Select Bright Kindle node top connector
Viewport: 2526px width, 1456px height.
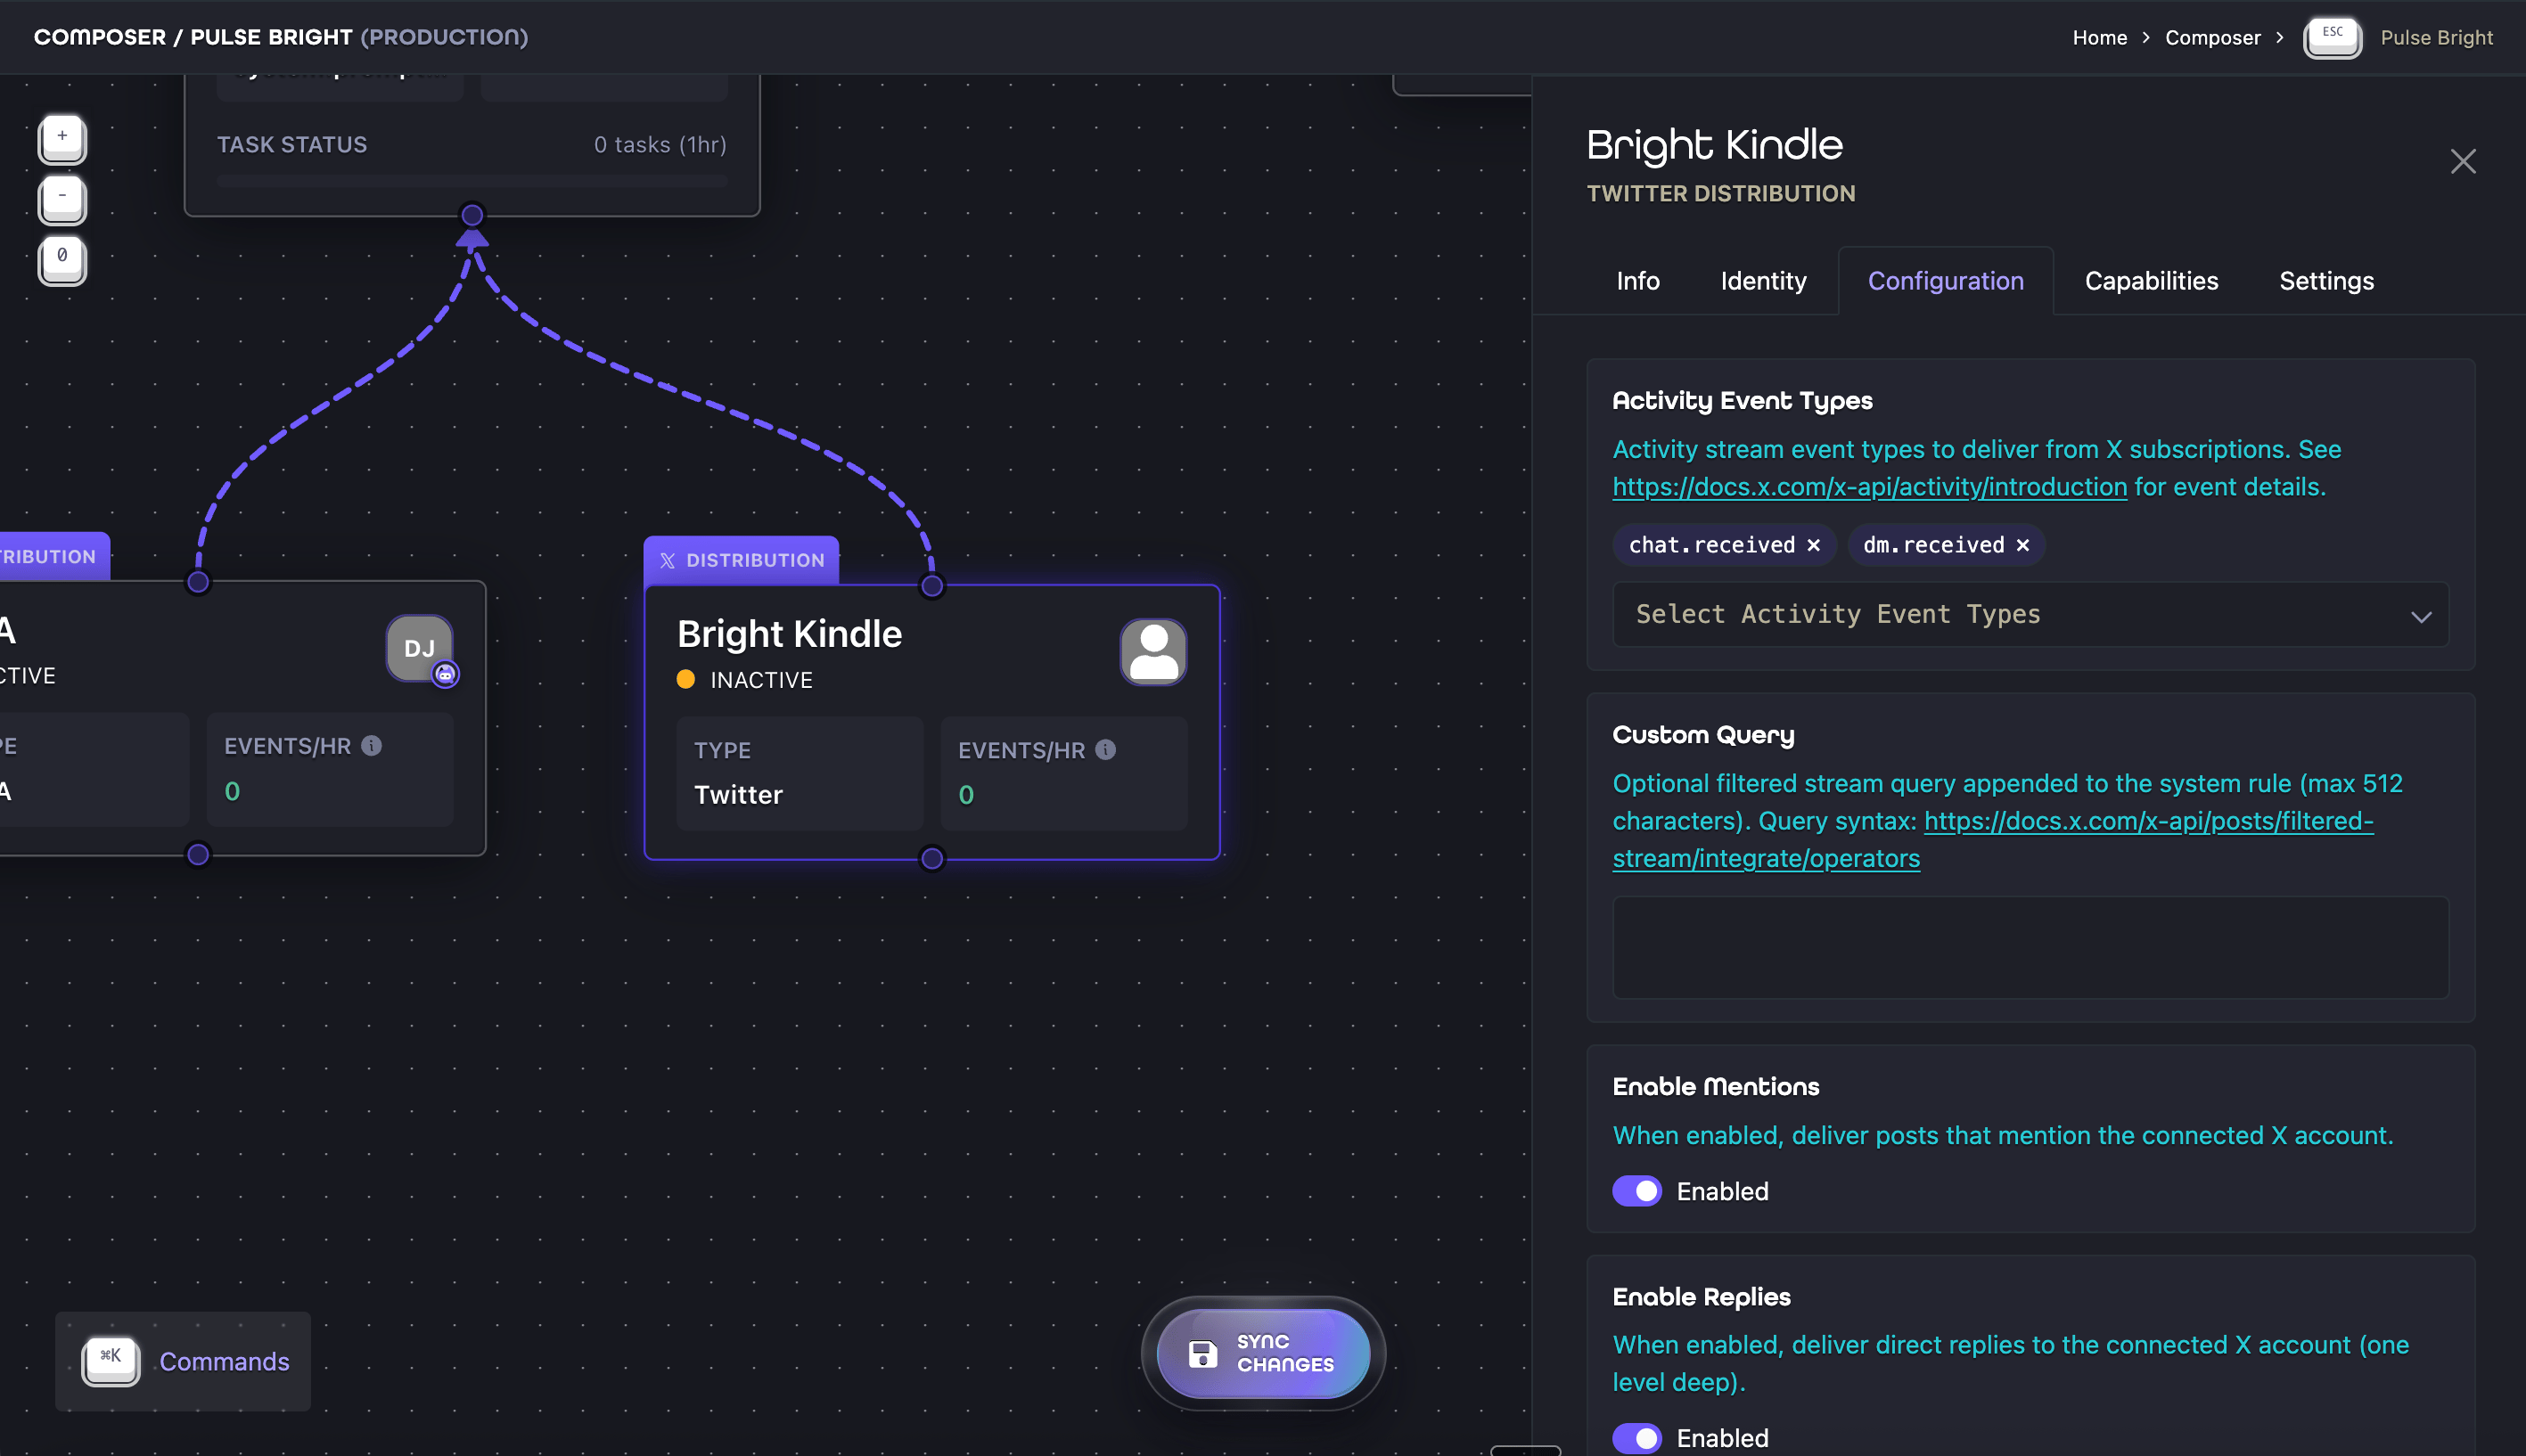[x=931, y=586]
